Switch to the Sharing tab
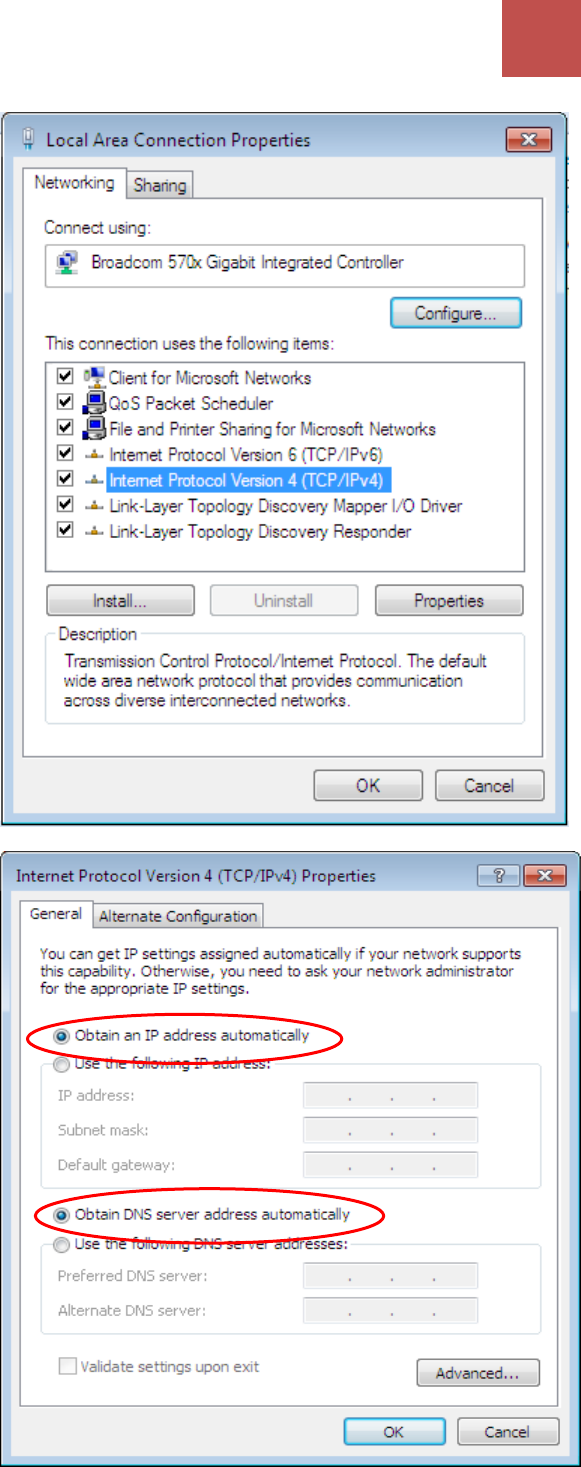The width and height of the screenshot is (581, 1467). (x=160, y=185)
